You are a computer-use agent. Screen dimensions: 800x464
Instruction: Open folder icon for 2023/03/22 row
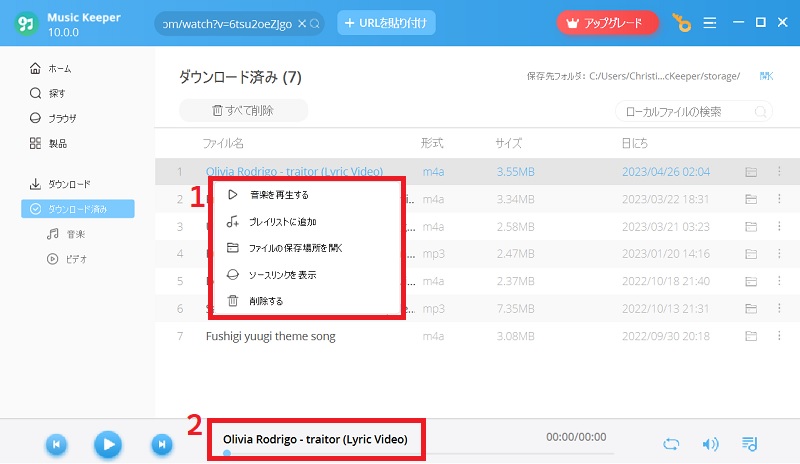pos(751,200)
